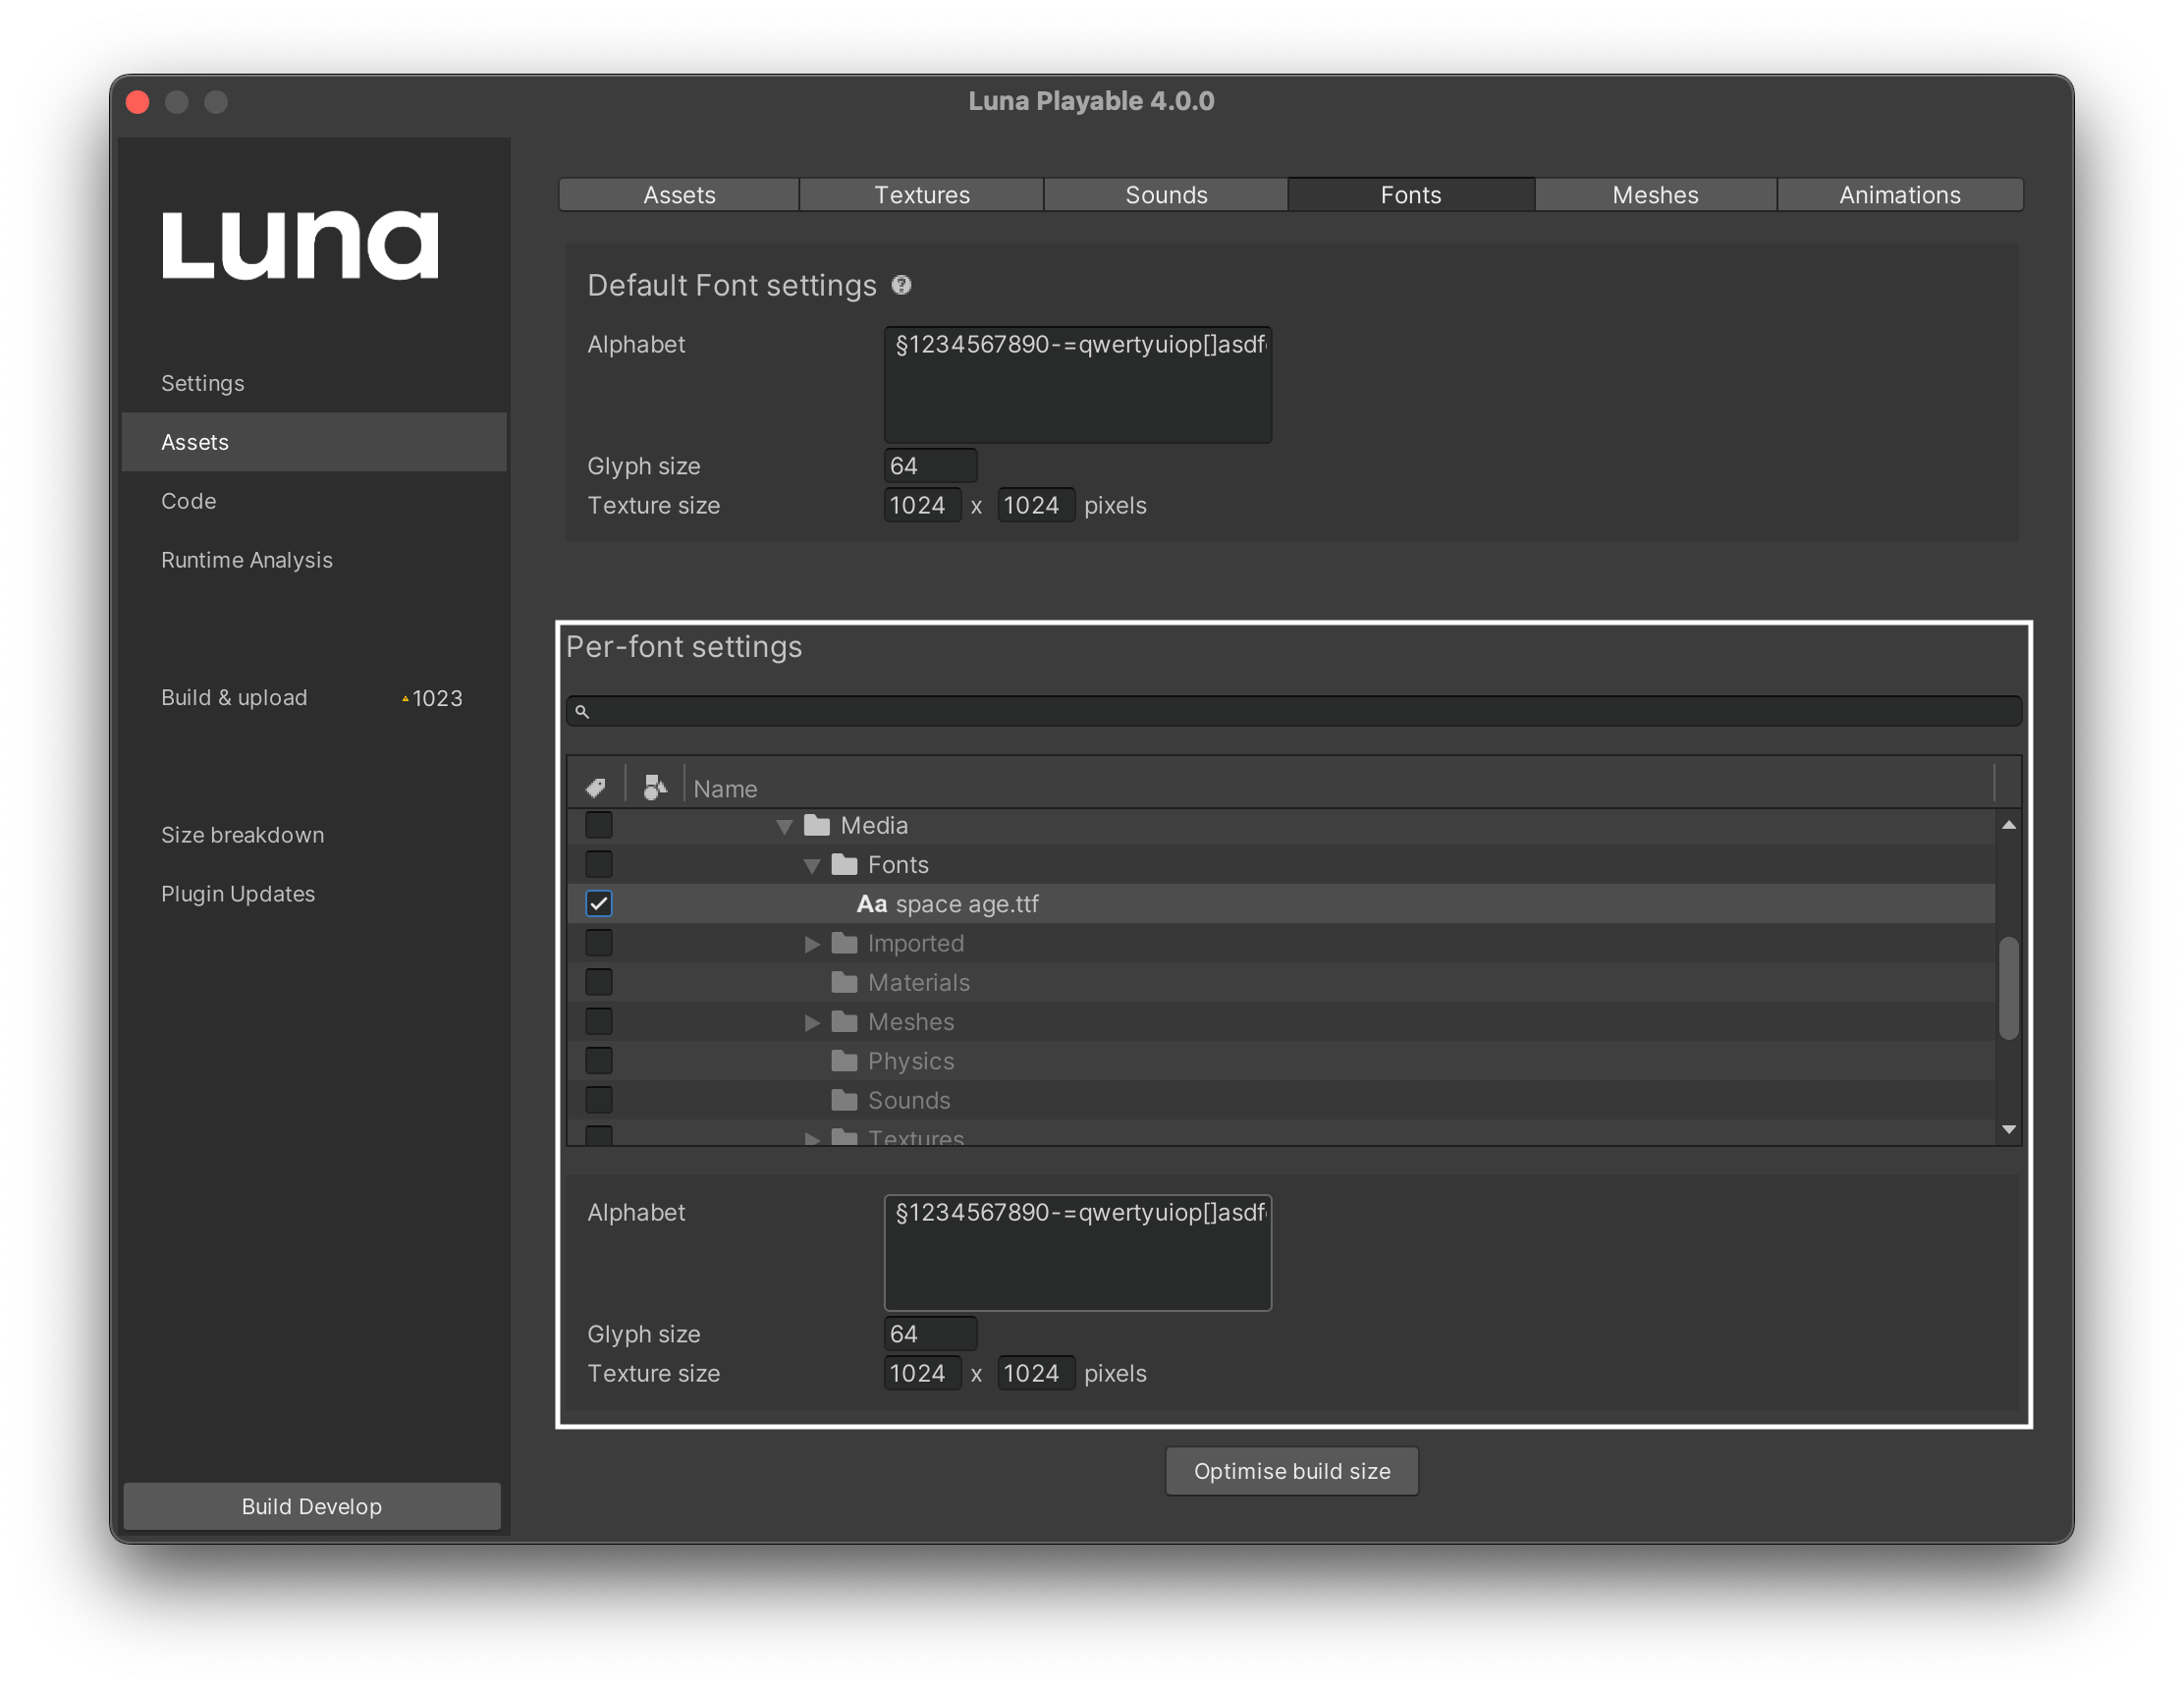The image size is (2184, 1689).
Task: Open Plugin Updates in the sidebar
Action: pos(314,894)
